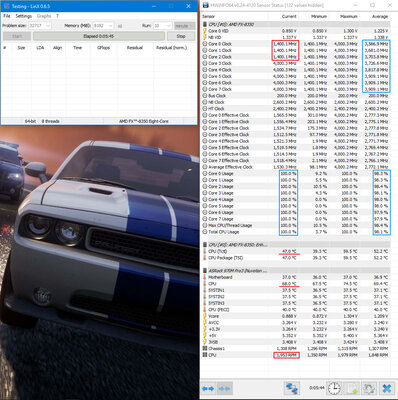Open HWiNFO sensor settings wrench icon

pyautogui.click(x=369, y=388)
